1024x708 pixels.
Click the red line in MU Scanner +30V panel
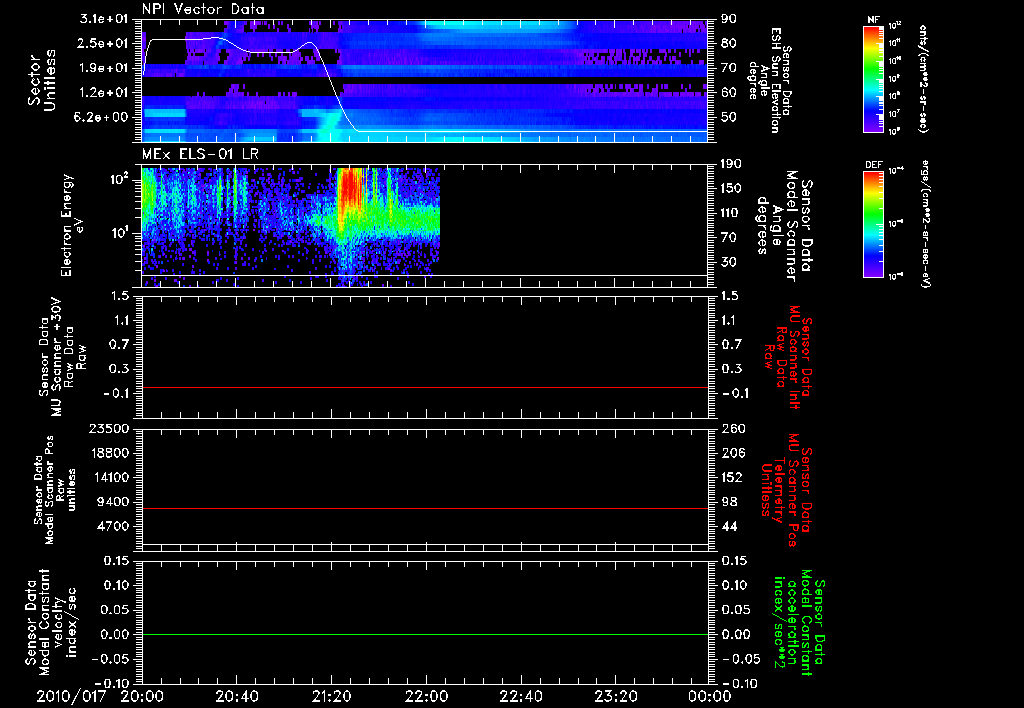click(424, 387)
